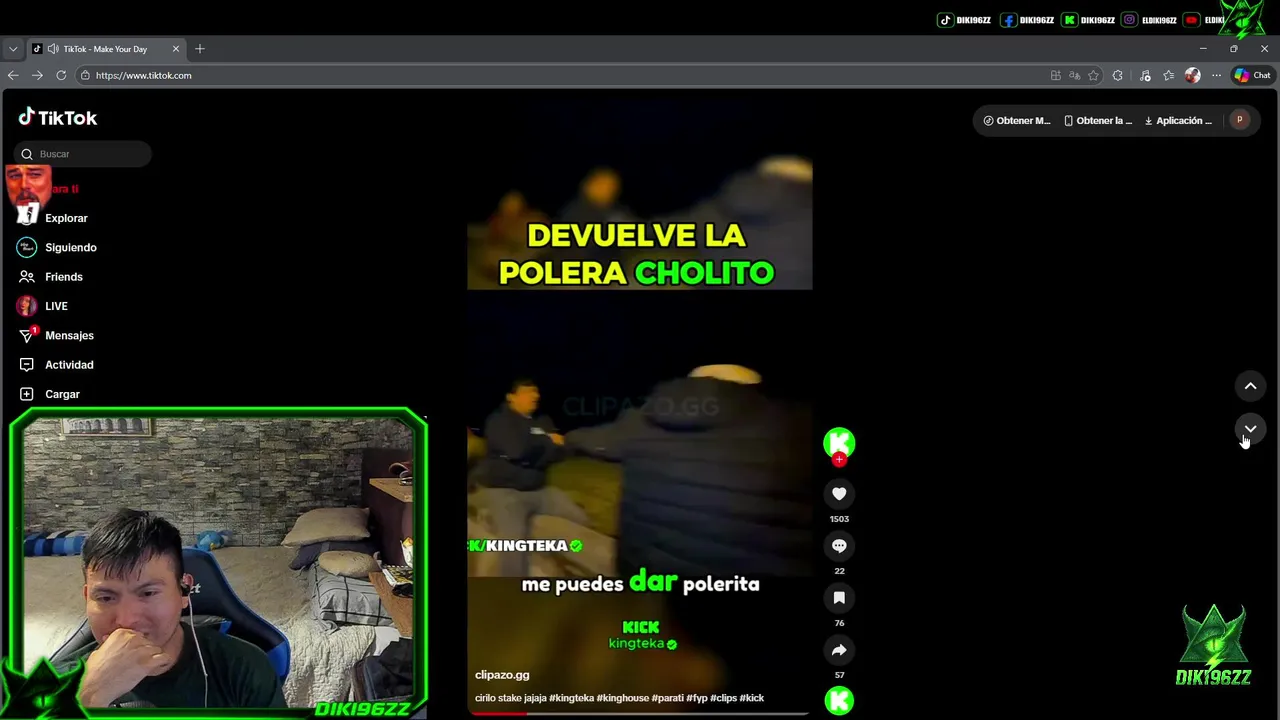Image resolution: width=1280 pixels, height=720 pixels.
Task: Save video with the bookmark icon
Action: (839, 597)
